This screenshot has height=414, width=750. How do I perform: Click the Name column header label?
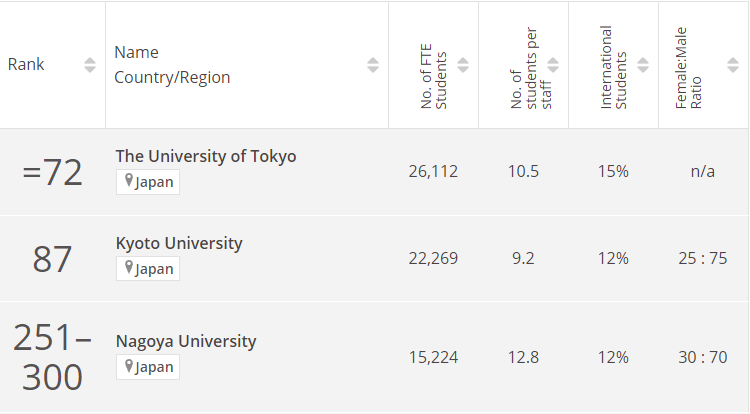pyautogui.click(x=136, y=52)
